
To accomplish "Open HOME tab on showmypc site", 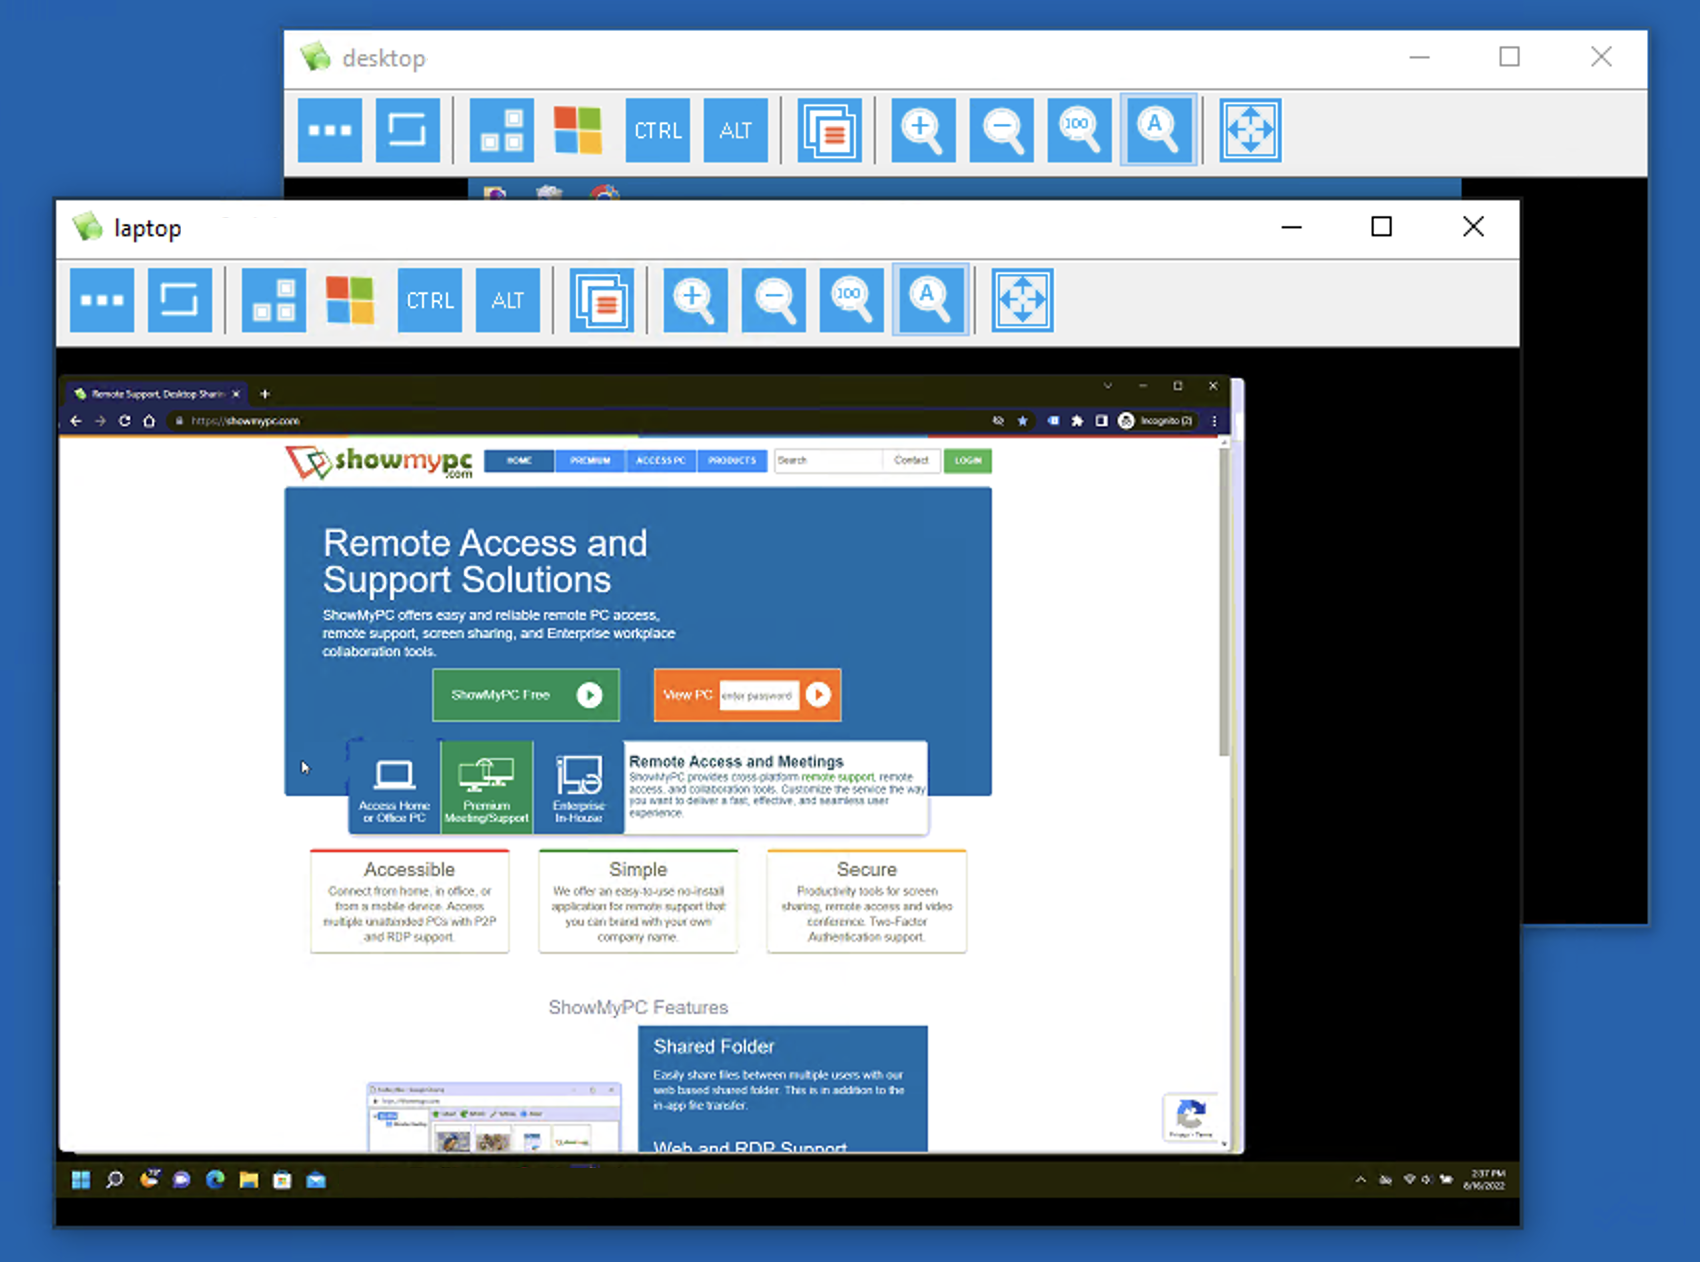I will click(519, 460).
